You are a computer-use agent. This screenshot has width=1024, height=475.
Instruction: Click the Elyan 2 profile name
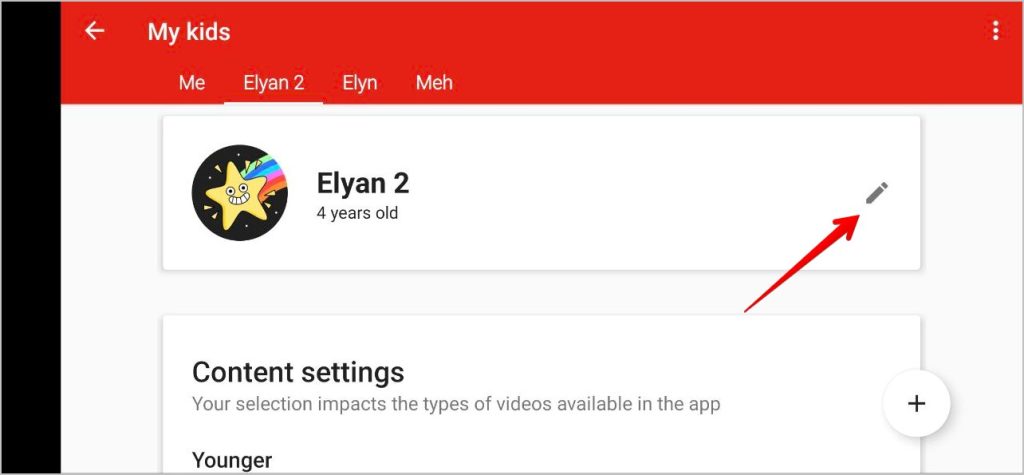[x=363, y=183]
